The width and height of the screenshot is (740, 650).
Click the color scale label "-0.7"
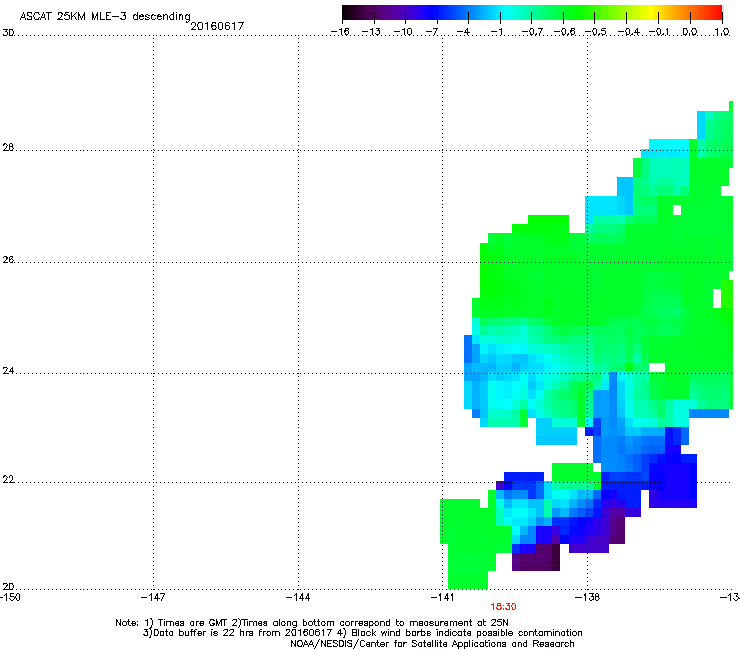[532, 32]
